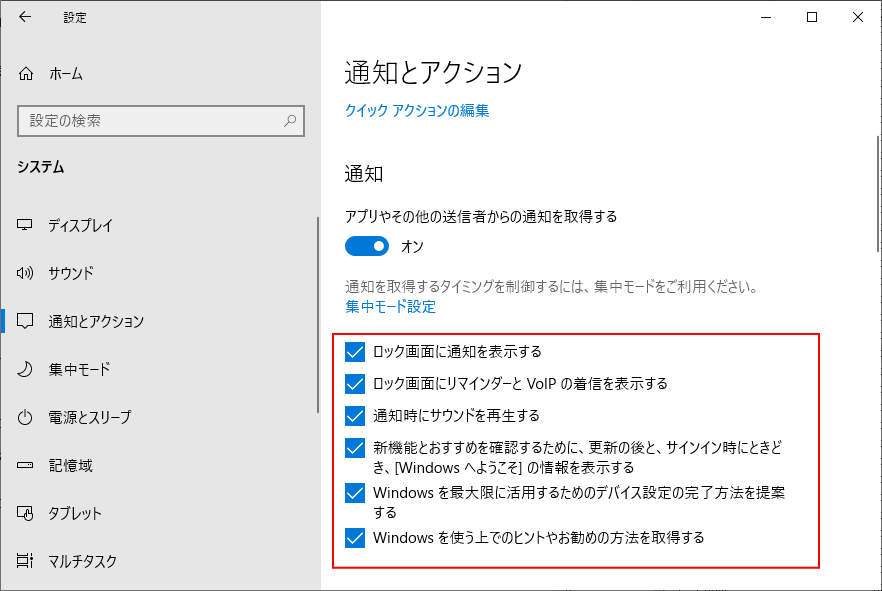Uncheck the device setup suggestion checkbox
882x591 pixels.
pyautogui.click(x=355, y=493)
